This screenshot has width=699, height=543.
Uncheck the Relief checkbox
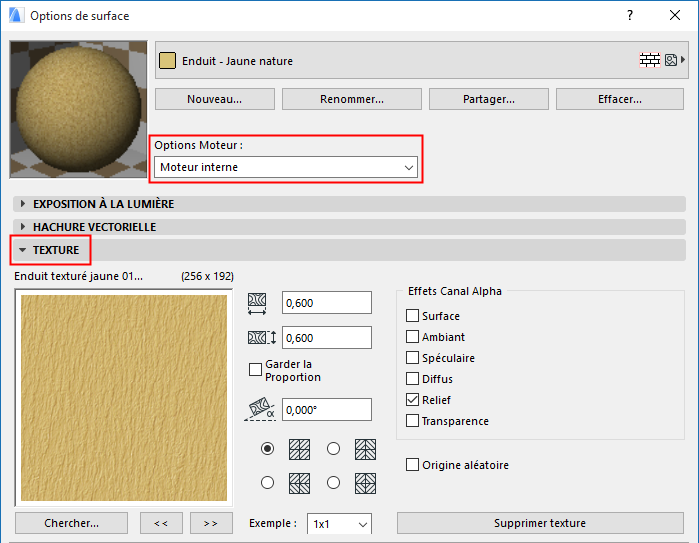point(412,399)
